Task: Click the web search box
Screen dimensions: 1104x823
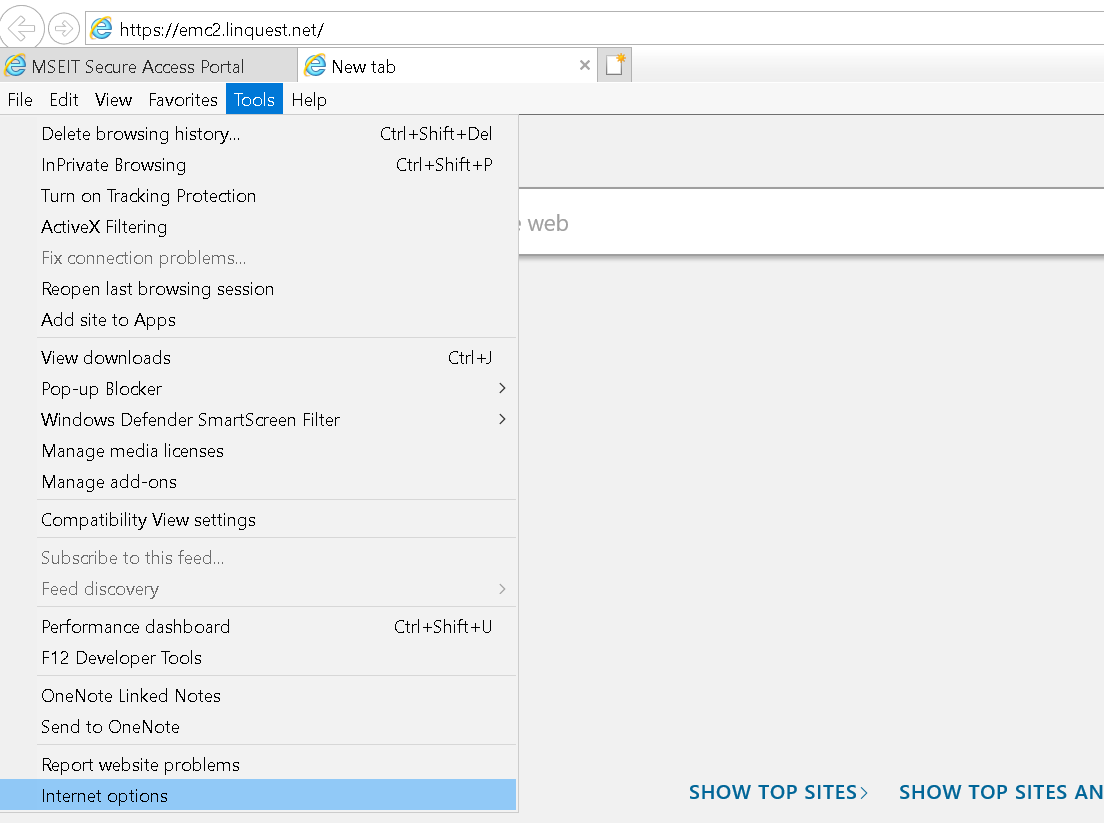Action: [811, 222]
